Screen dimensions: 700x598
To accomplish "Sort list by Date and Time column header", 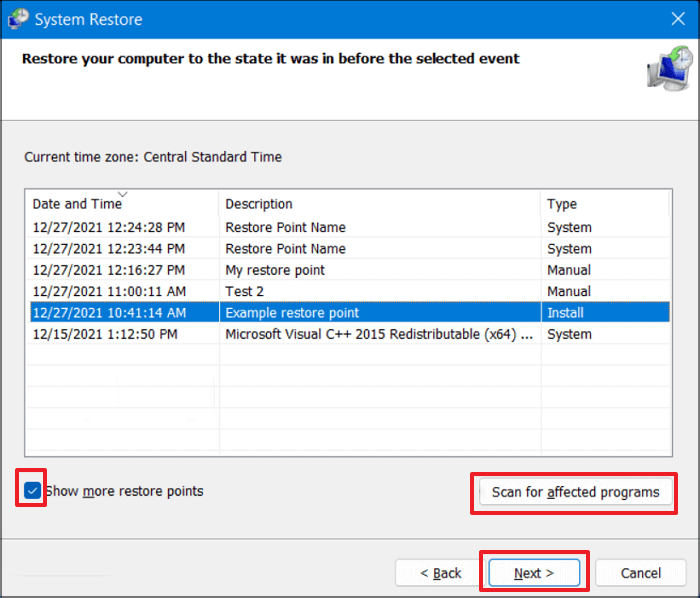I will 77,204.
